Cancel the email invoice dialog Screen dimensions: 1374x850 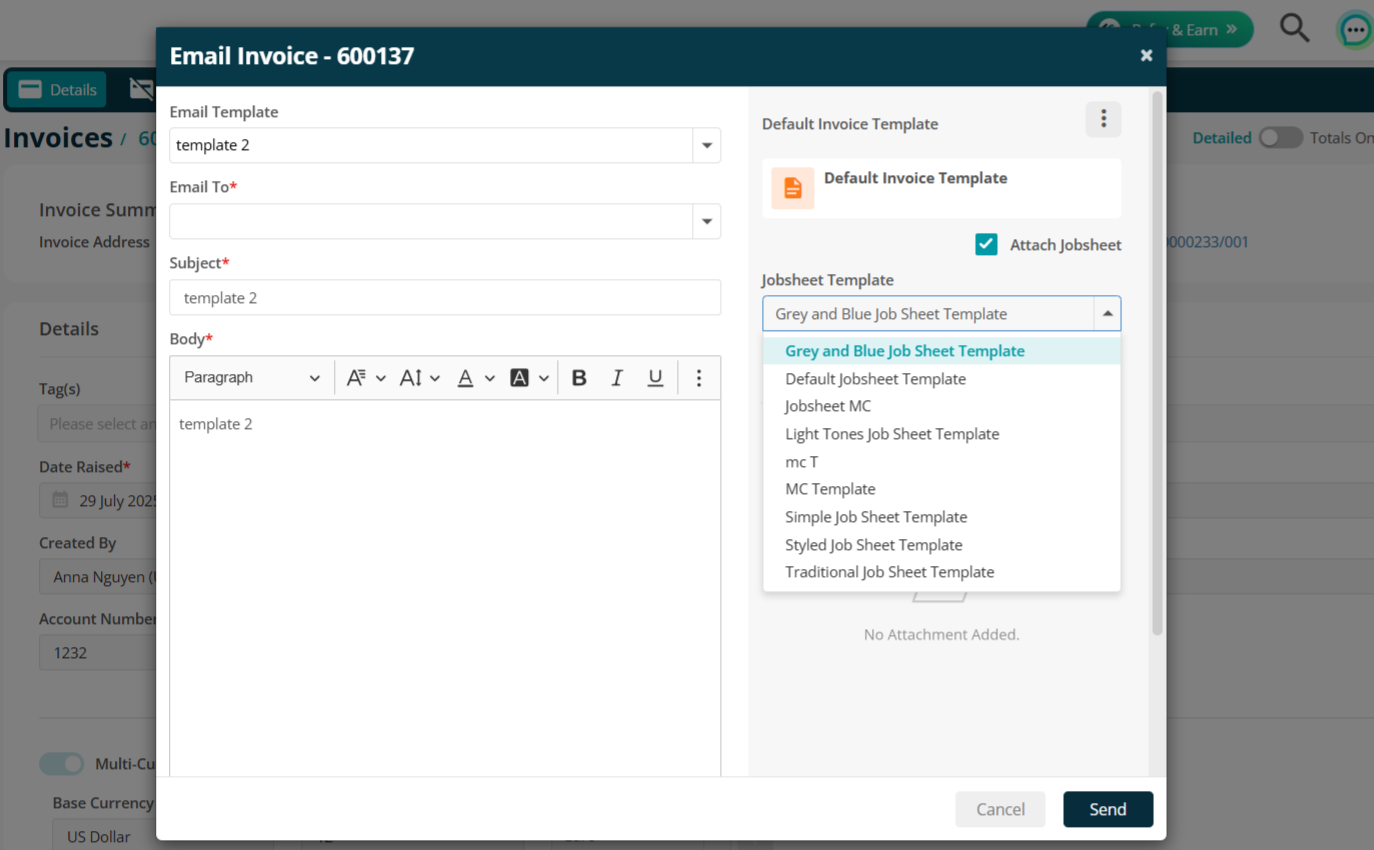point(1000,809)
